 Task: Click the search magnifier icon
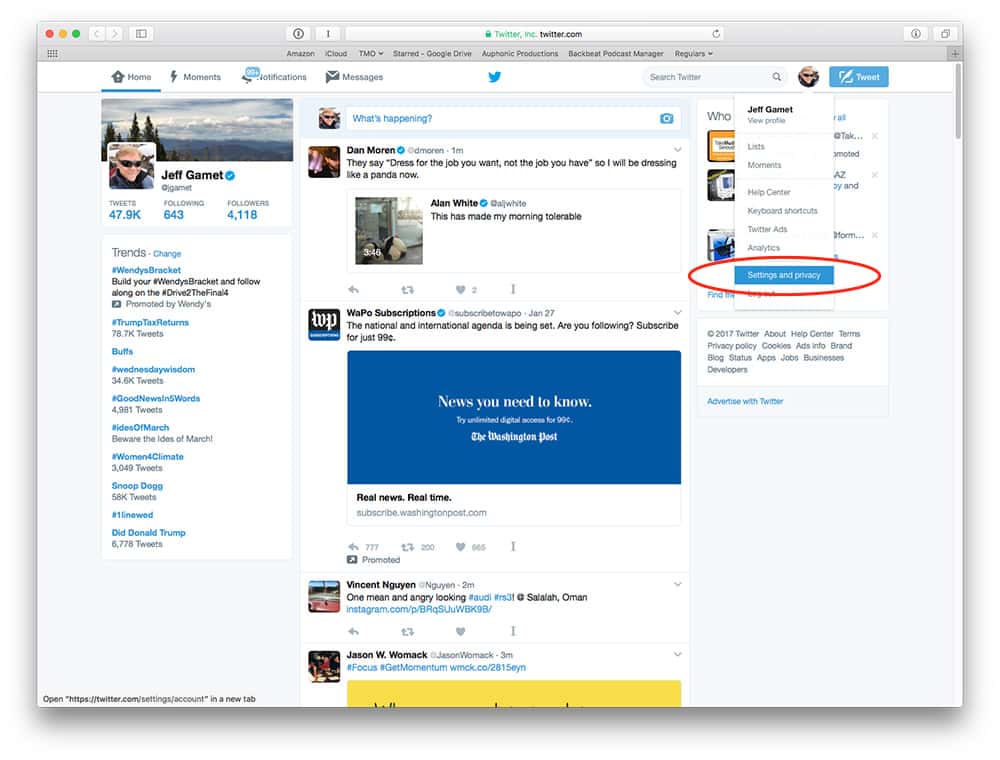point(776,77)
